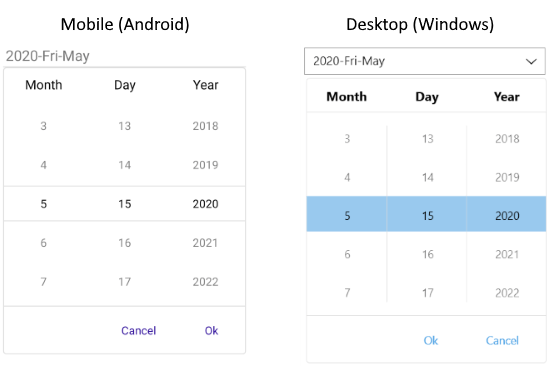Pick day 16 in Android picker
Image resolution: width=550 pixels, height=366 pixels.
(x=125, y=243)
